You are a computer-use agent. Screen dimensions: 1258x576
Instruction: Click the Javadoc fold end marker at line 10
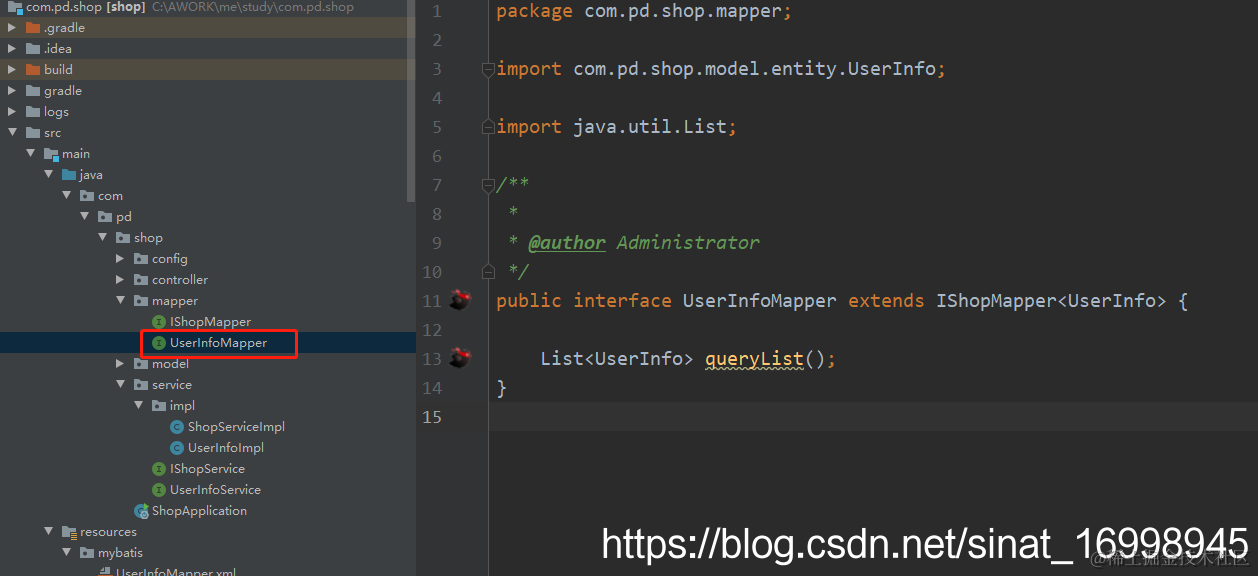tap(488, 271)
